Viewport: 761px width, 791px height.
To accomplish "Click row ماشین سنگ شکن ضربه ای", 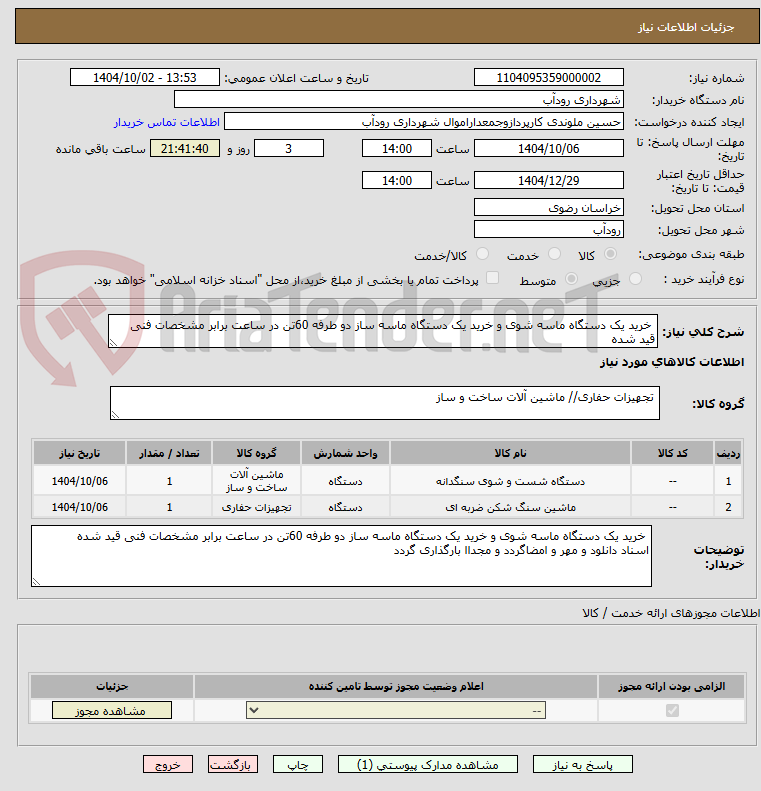I will [x=387, y=506].
